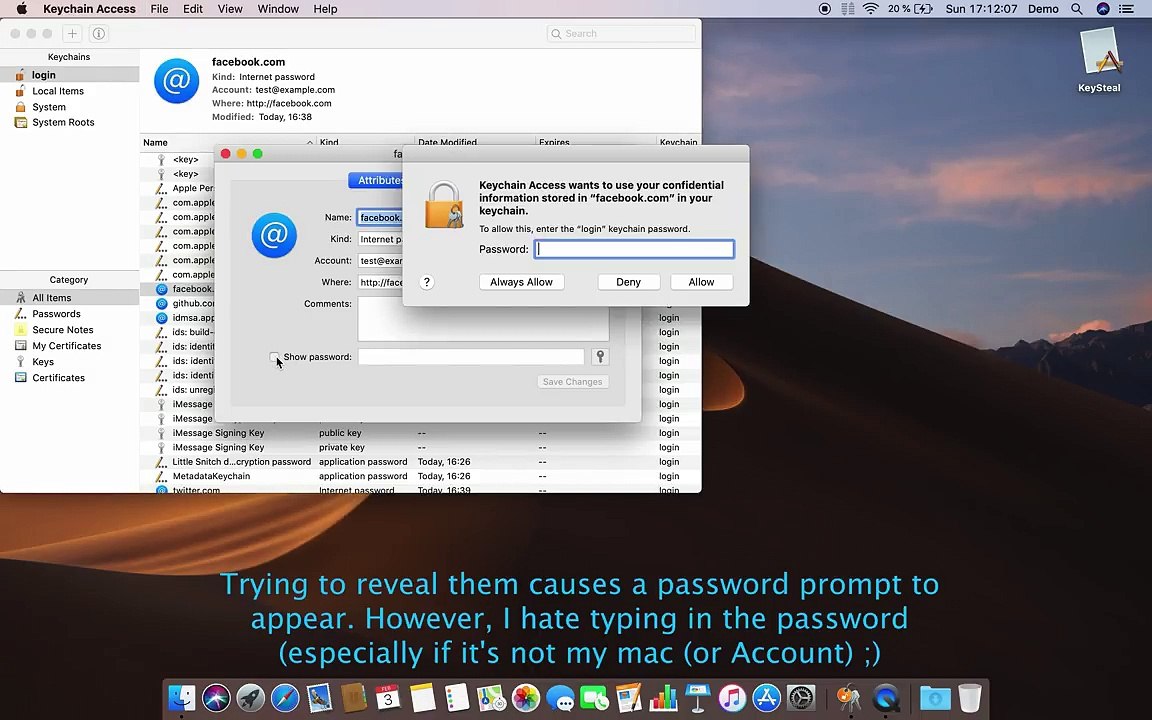Image resolution: width=1152 pixels, height=720 pixels.
Task: Open the Help menu
Action: coord(325,9)
